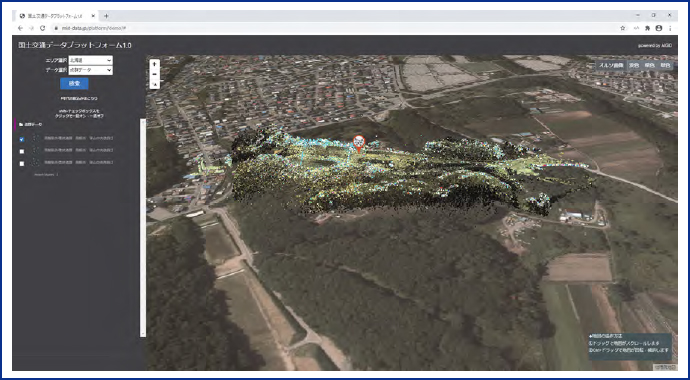The height and width of the screenshot is (380, 690).
Task: Close the 国土交通データプラットフォーム browser tab
Action: 94,16
